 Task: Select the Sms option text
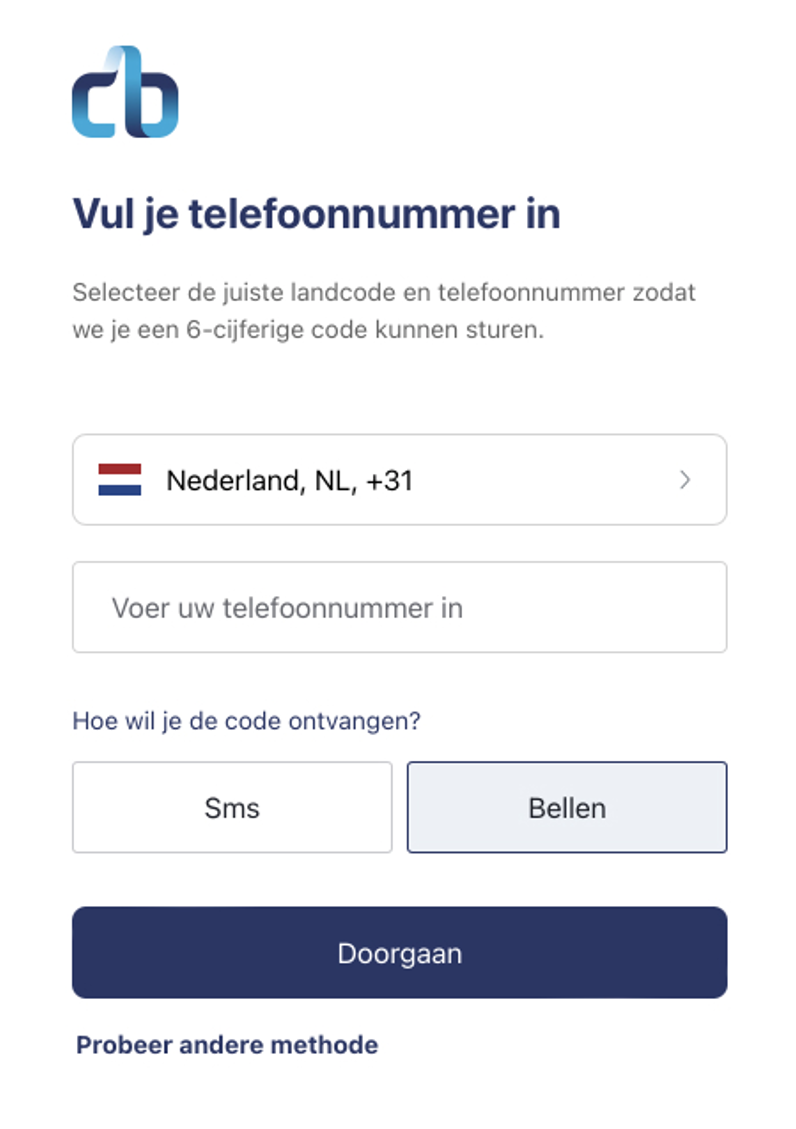coord(232,808)
